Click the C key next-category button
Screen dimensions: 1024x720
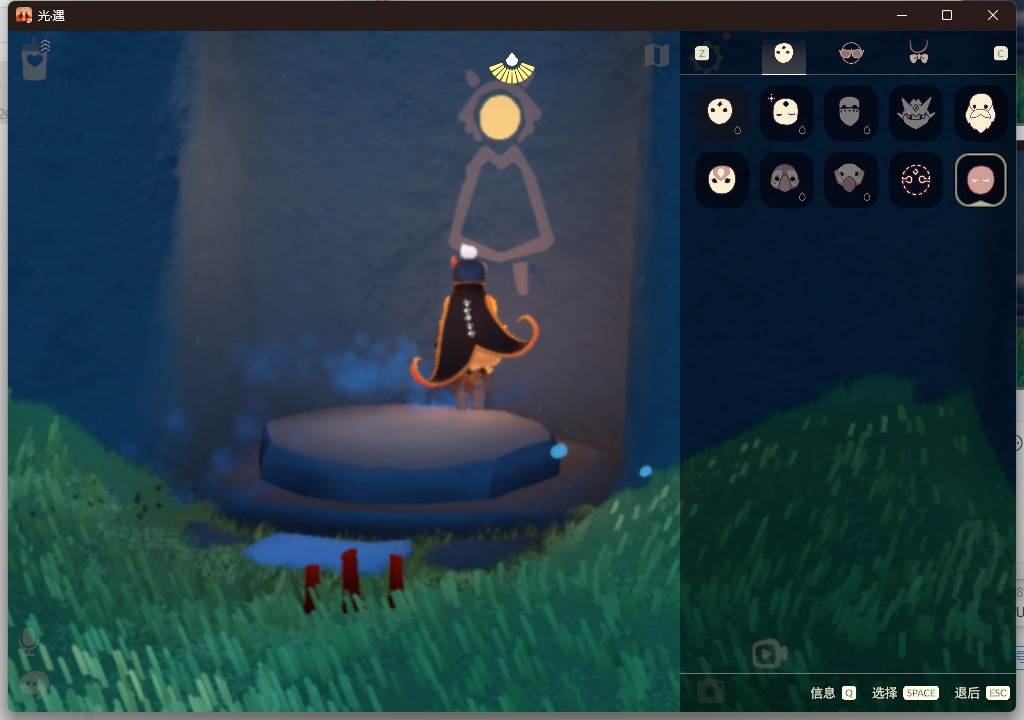pyautogui.click(x=1000, y=54)
